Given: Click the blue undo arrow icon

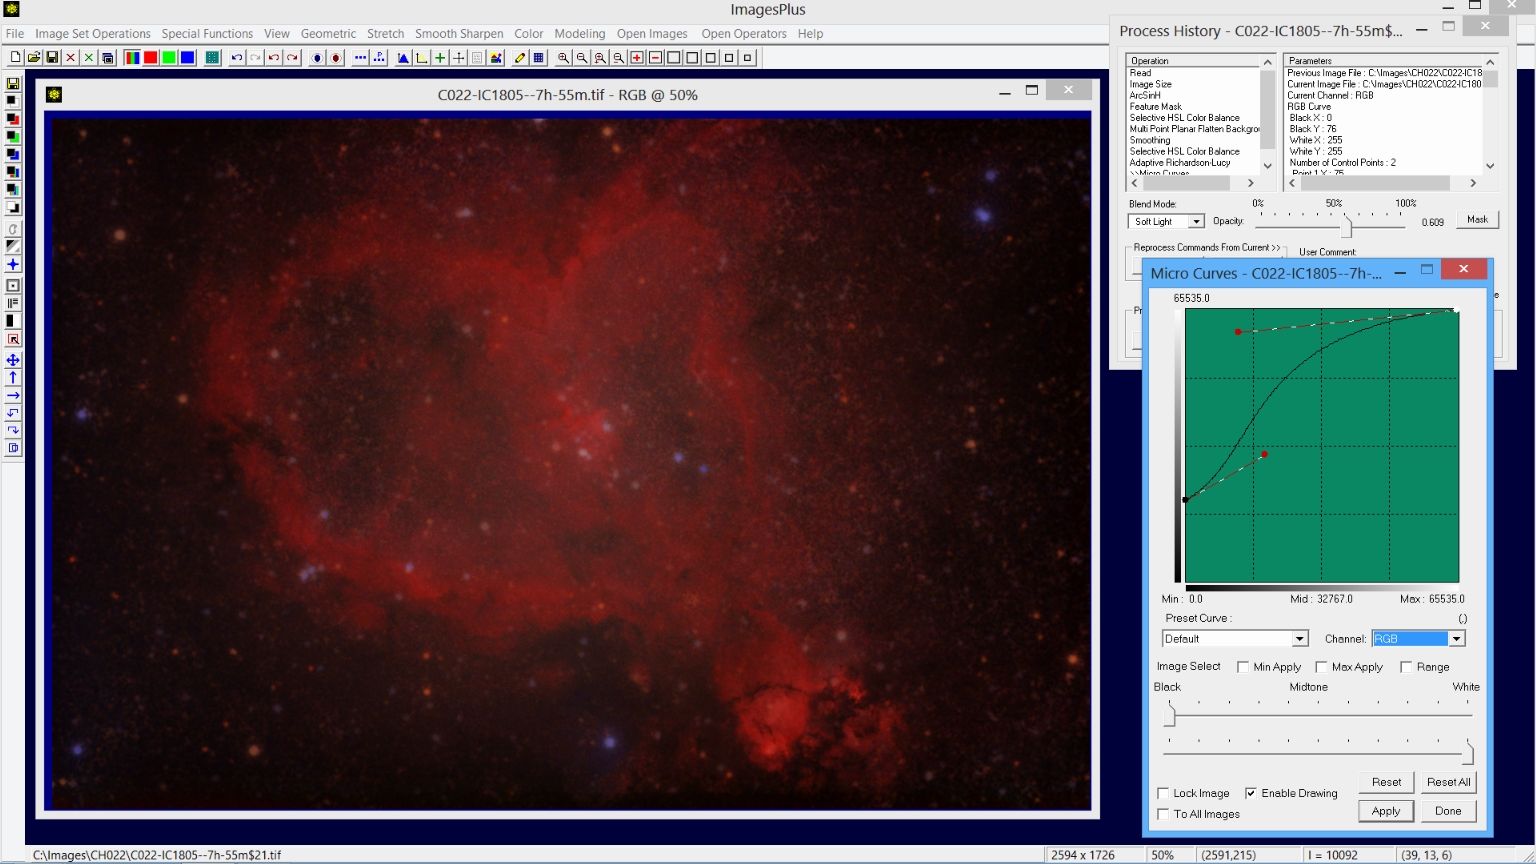Looking at the screenshot, I should click(x=237, y=58).
